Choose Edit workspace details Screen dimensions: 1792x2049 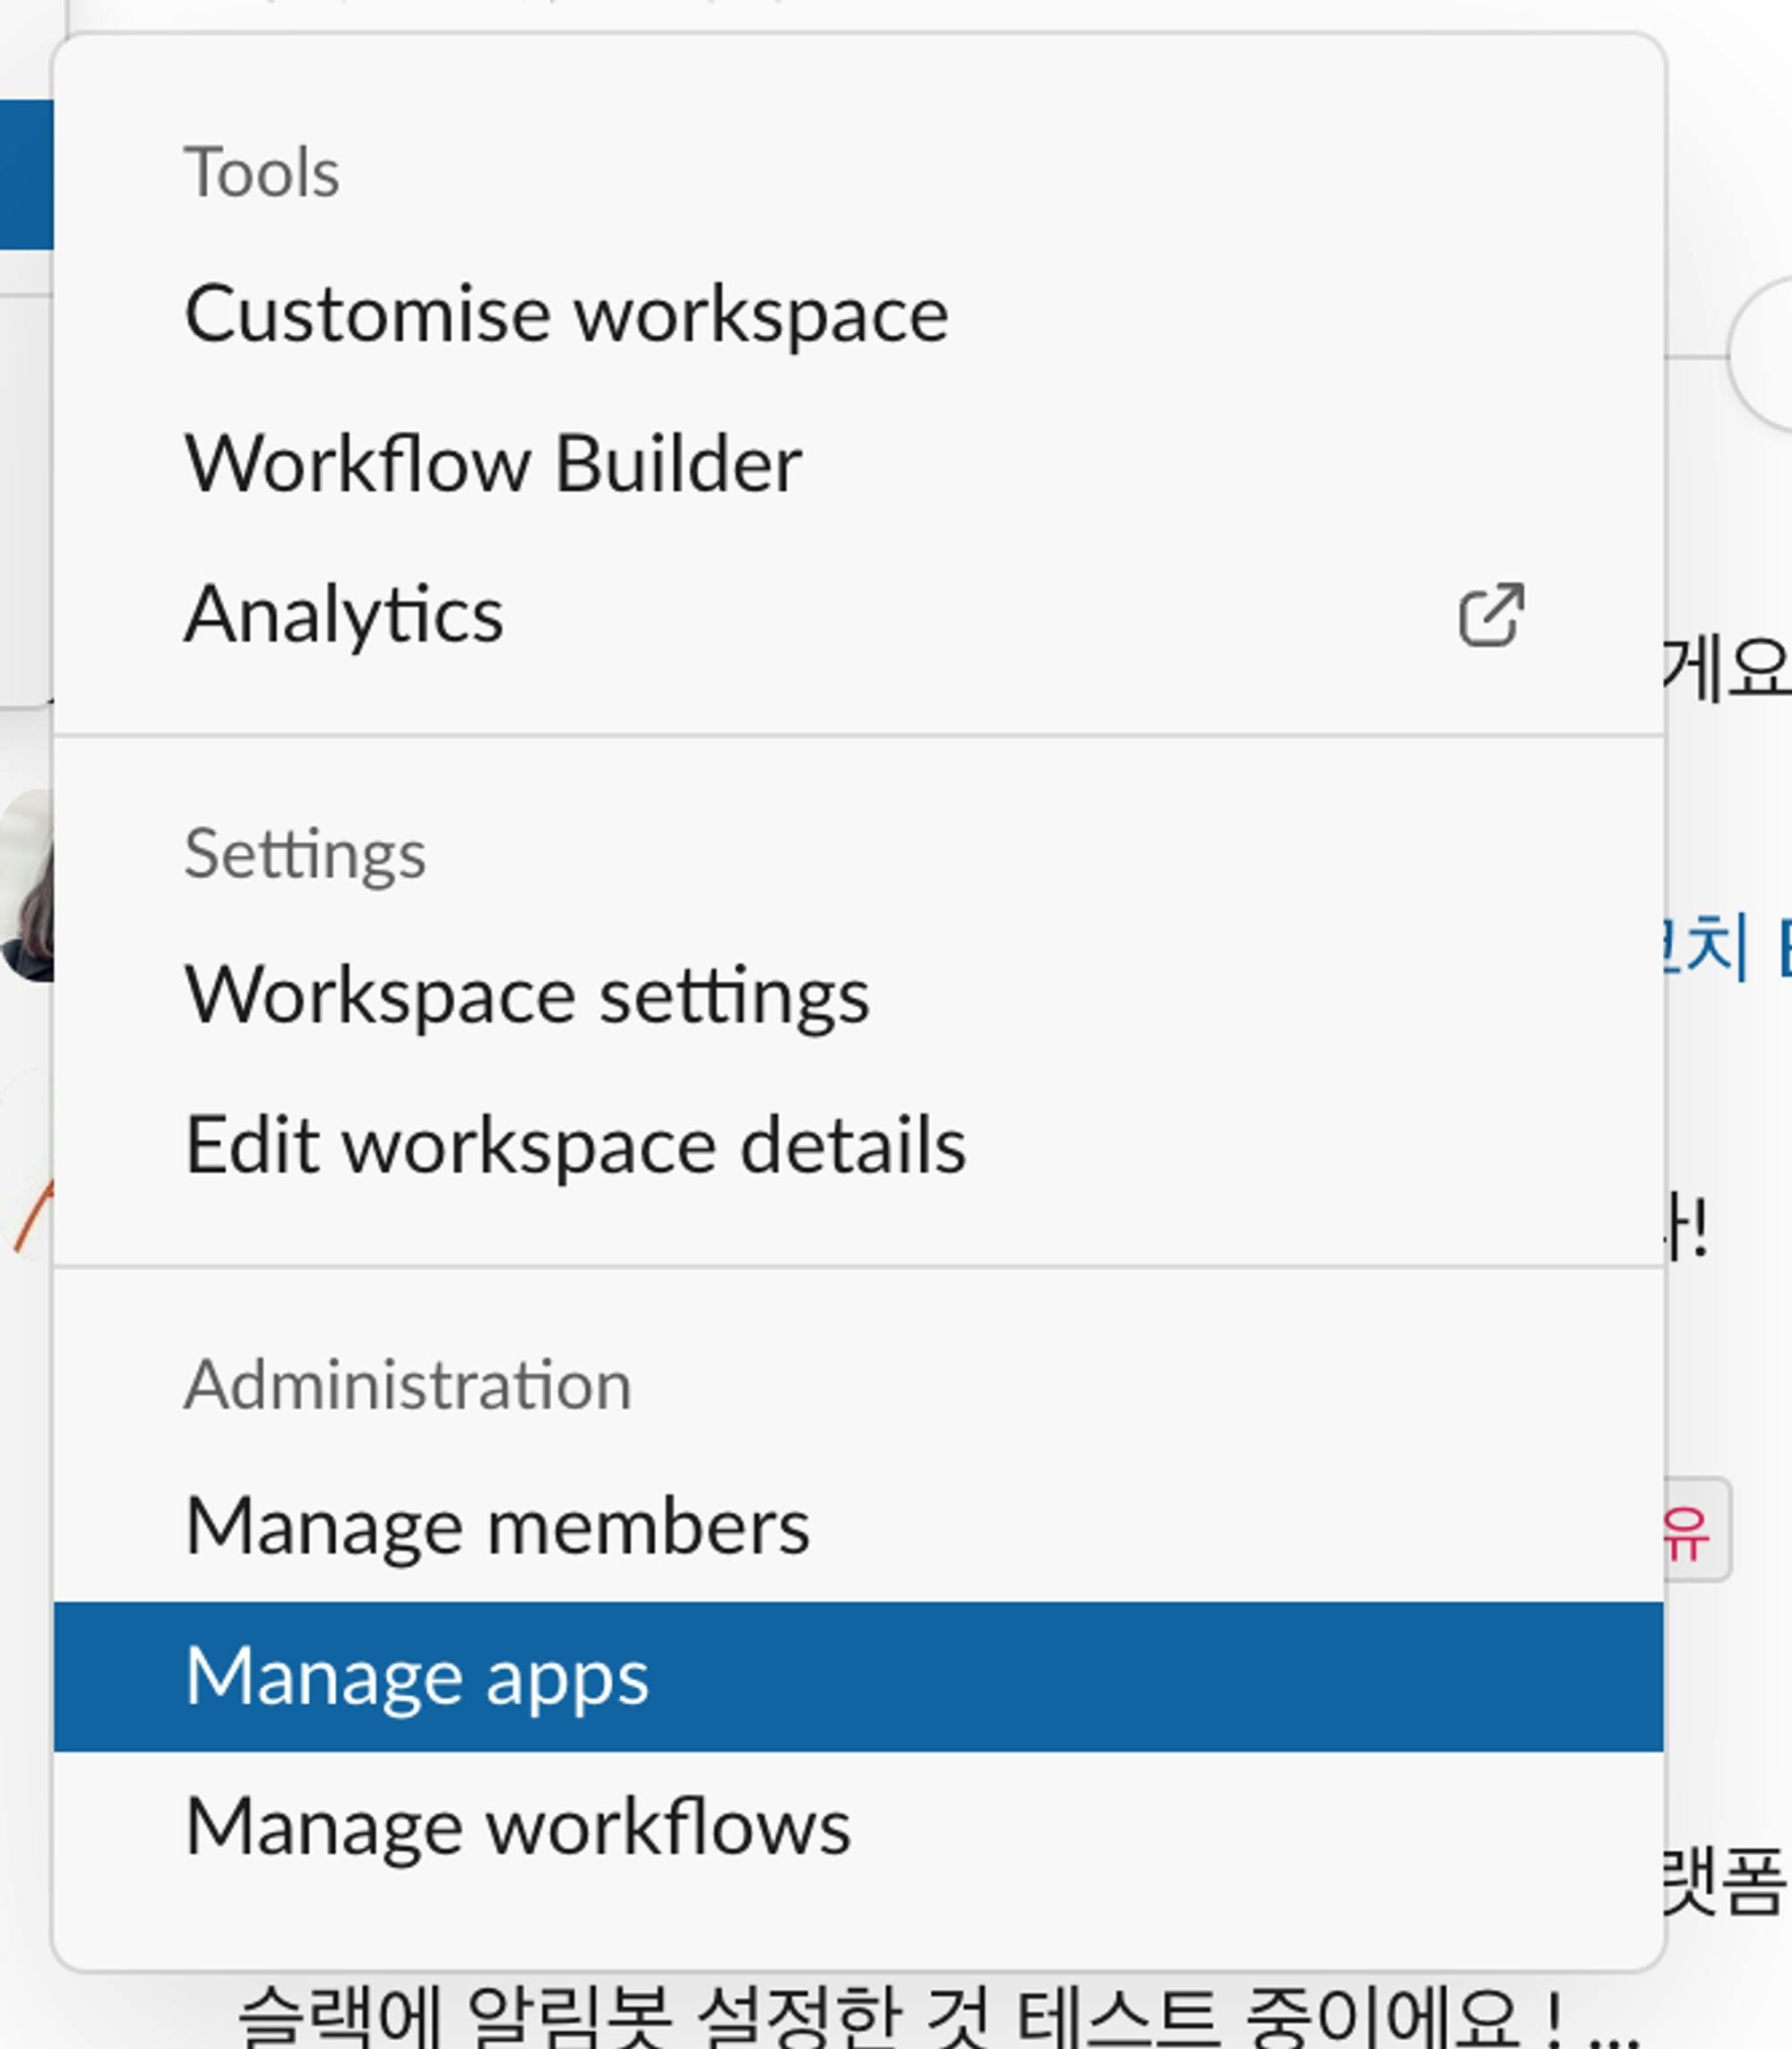coord(575,1146)
